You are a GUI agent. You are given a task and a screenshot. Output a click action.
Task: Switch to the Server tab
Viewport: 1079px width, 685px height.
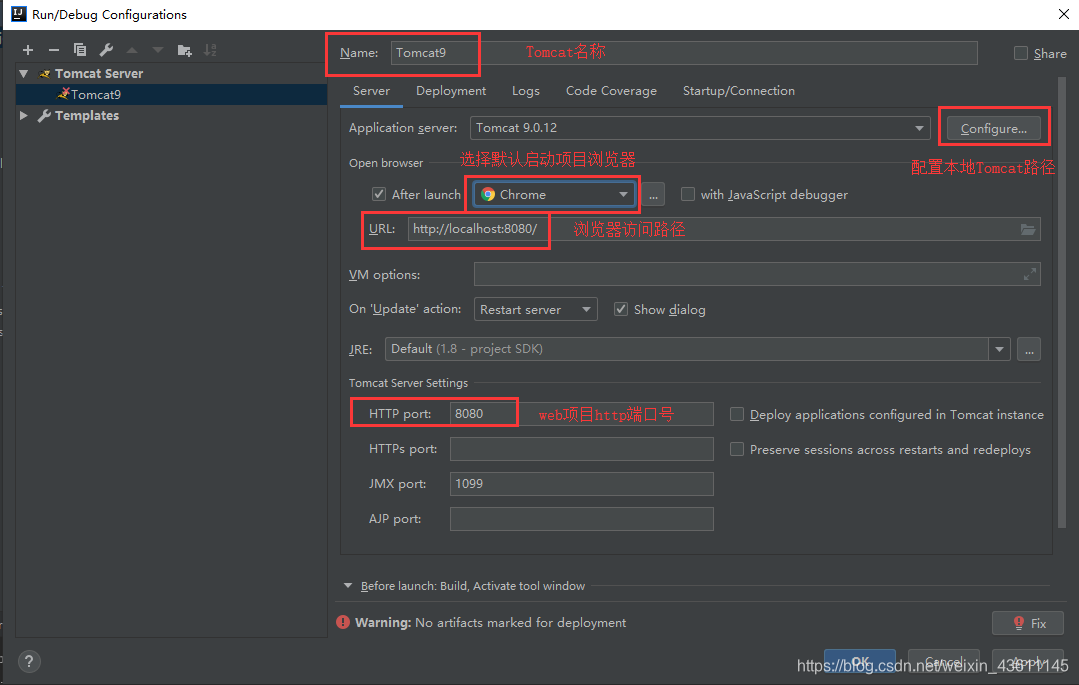coord(371,91)
